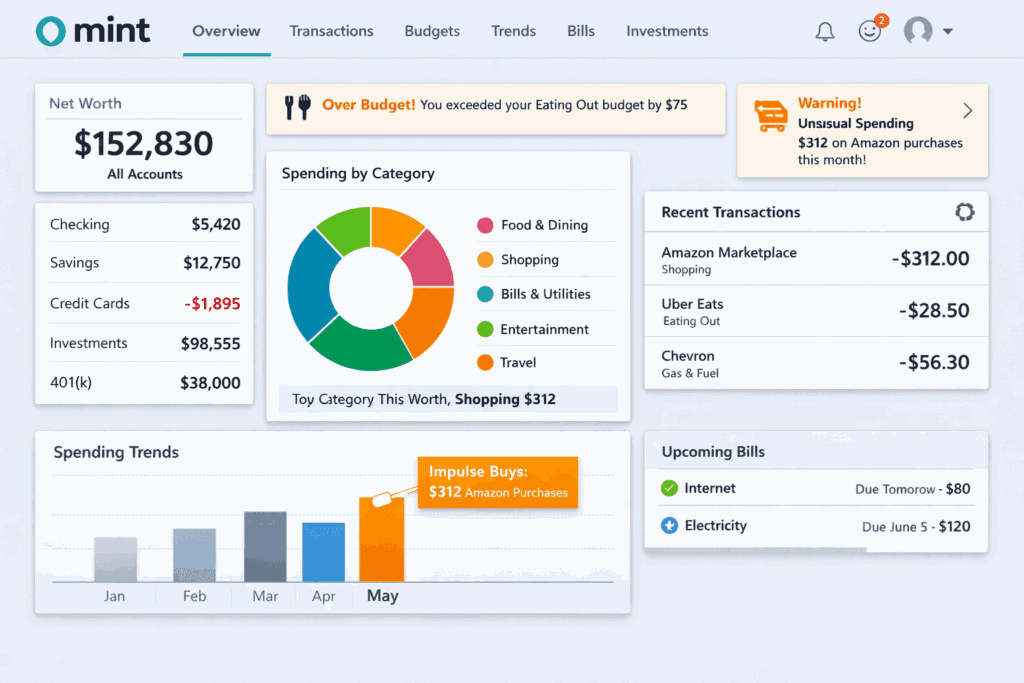
Task: Open the Investments tab
Action: coord(667,31)
